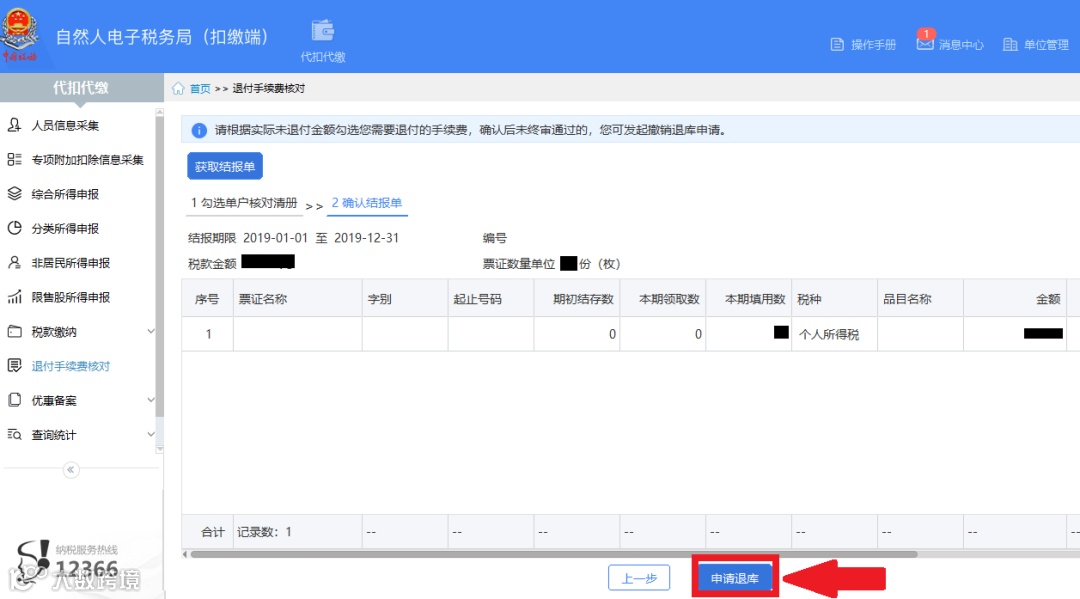This screenshot has width=1080, height=599.
Task: Click the 税款缴纳 folder icon
Action: tap(14, 331)
